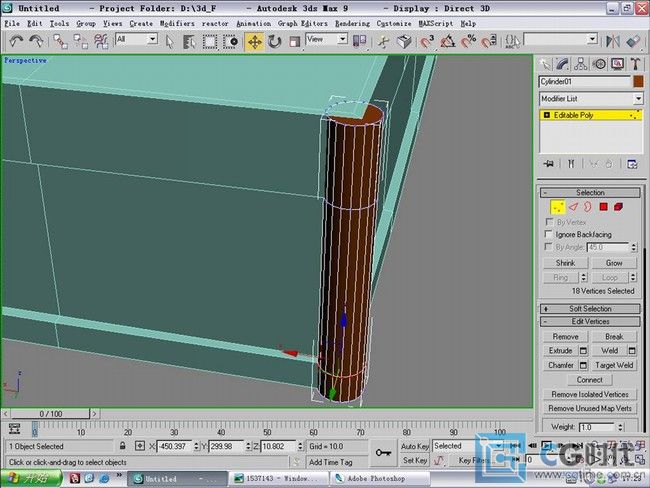This screenshot has width=650, height=488.
Task: Toggle Window/Crossing selection mode
Action: (230, 42)
